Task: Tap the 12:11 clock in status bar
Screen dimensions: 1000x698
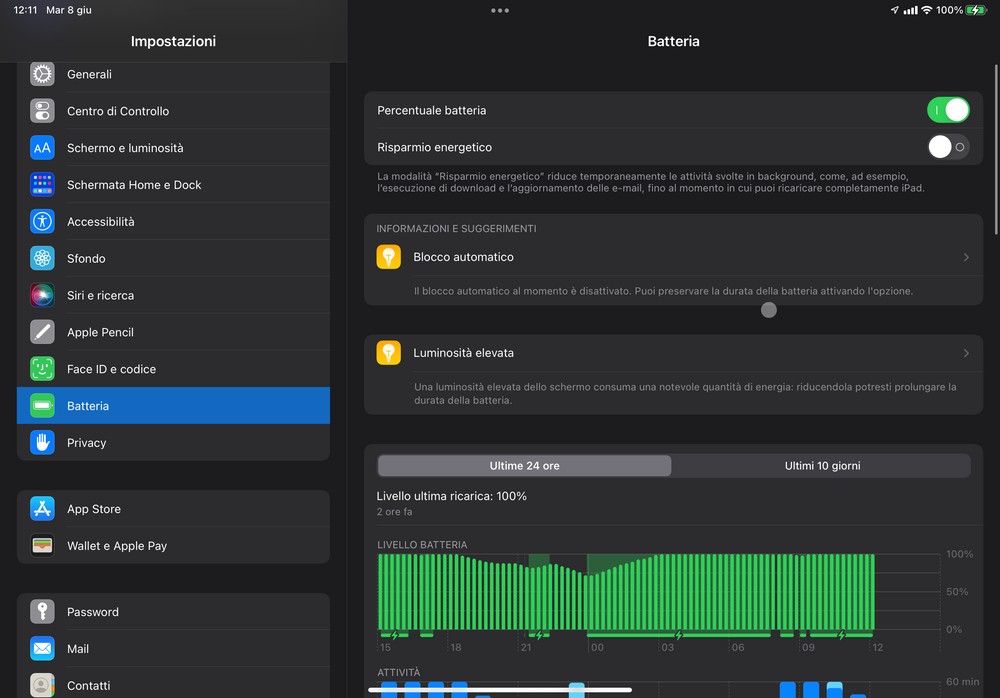Action: point(26,10)
